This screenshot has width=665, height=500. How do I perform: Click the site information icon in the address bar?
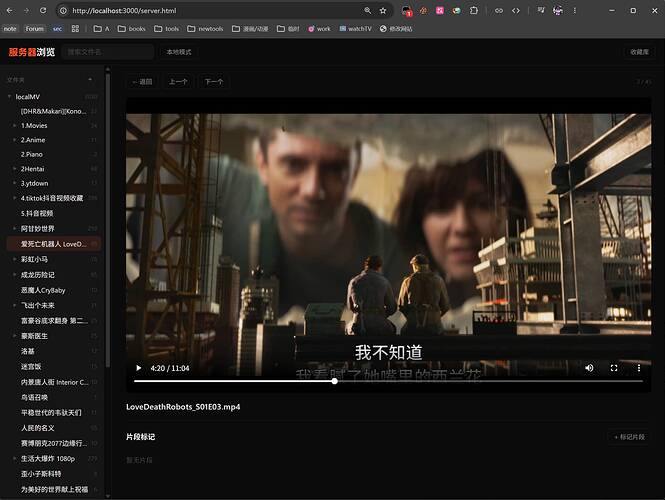click(x=63, y=11)
